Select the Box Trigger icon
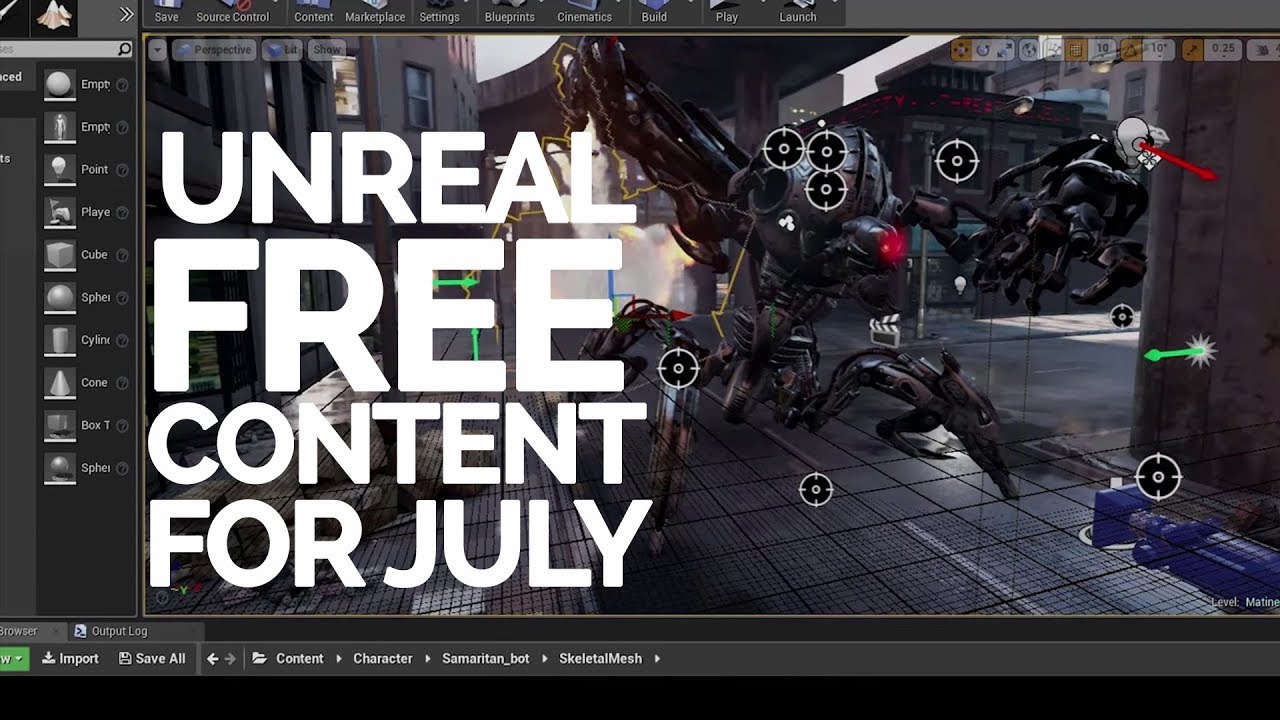 tap(60, 425)
